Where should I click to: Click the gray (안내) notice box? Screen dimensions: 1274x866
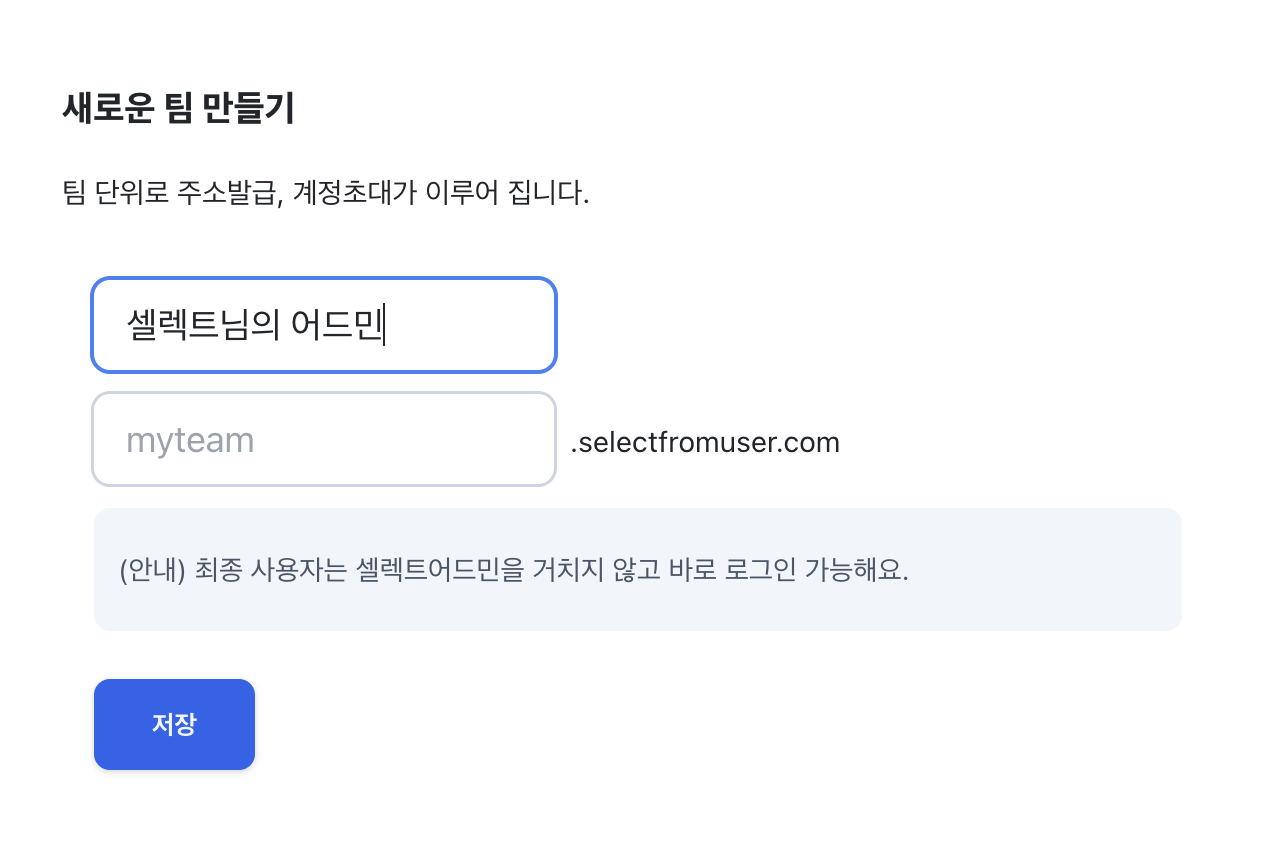pyautogui.click(x=638, y=569)
